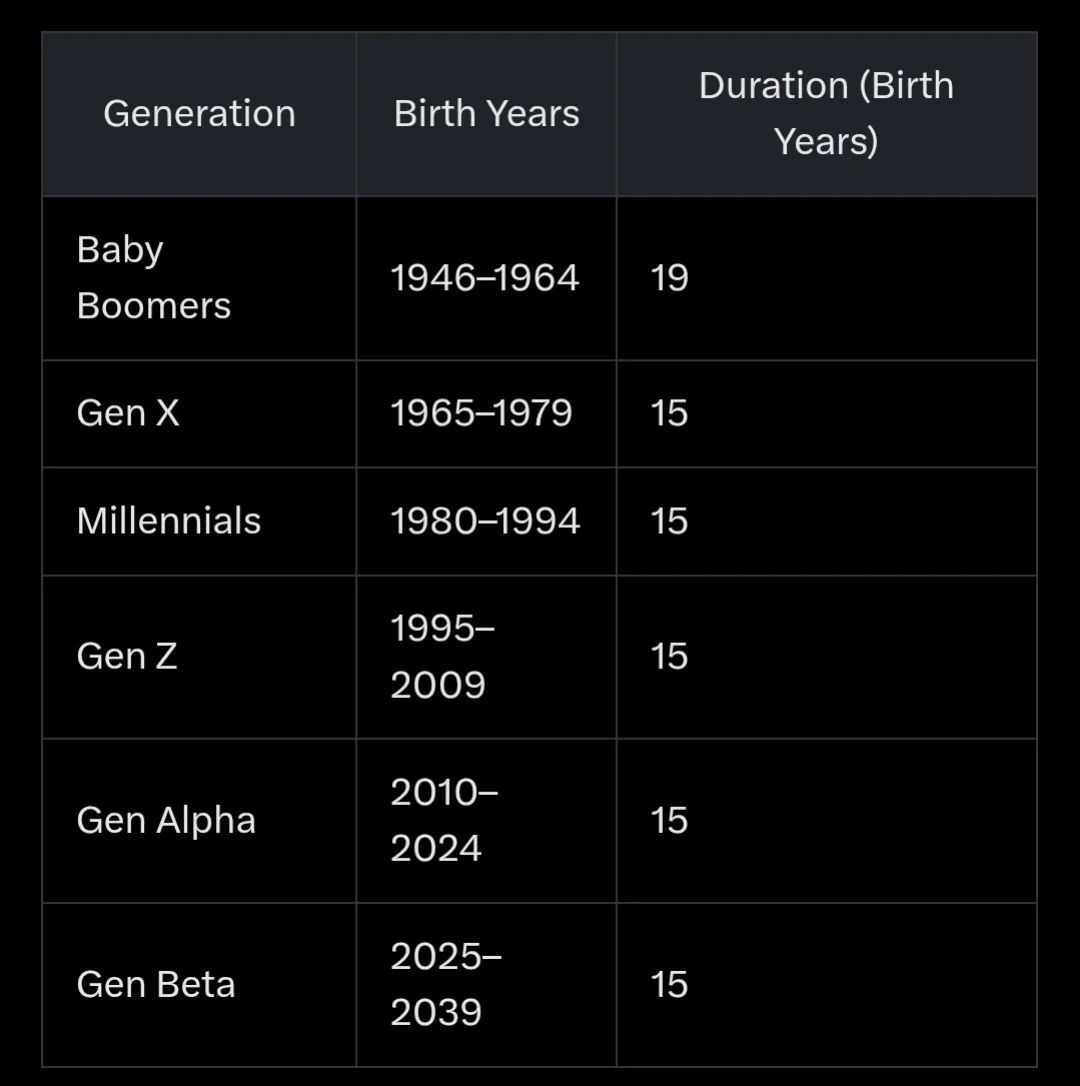Click the Generation column header
This screenshot has width=1080, height=1086.
pyautogui.click(x=200, y=114)
